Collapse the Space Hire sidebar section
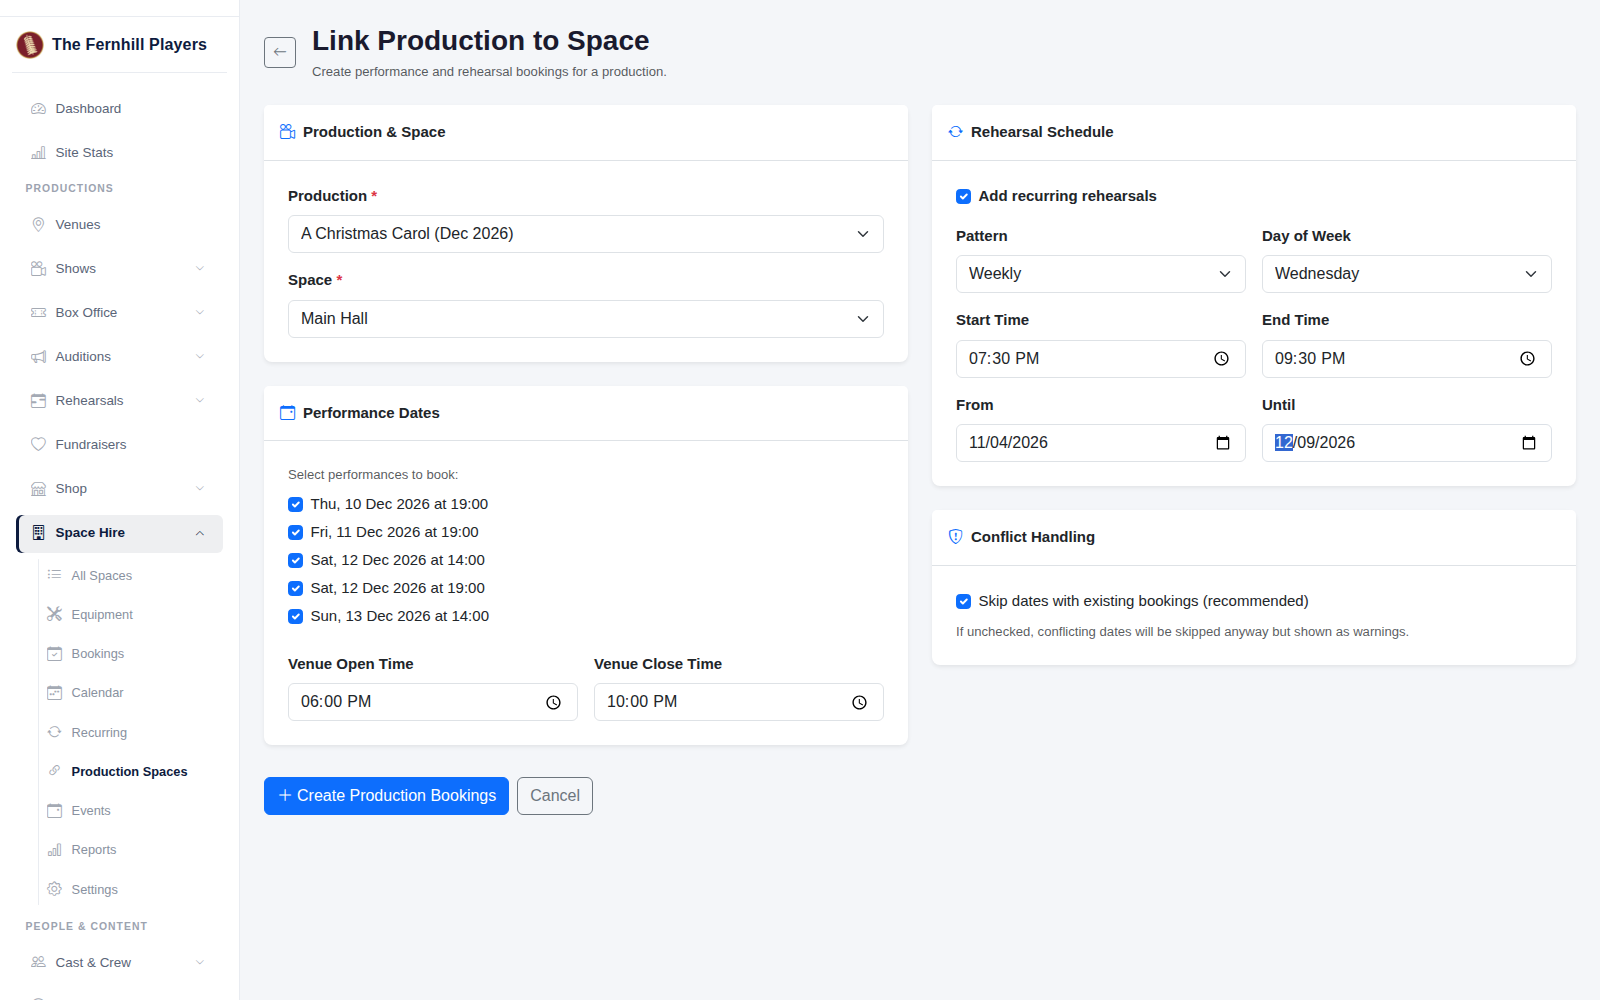The height and width of the screenshot is (1000, 1600). tap(119, 533)
